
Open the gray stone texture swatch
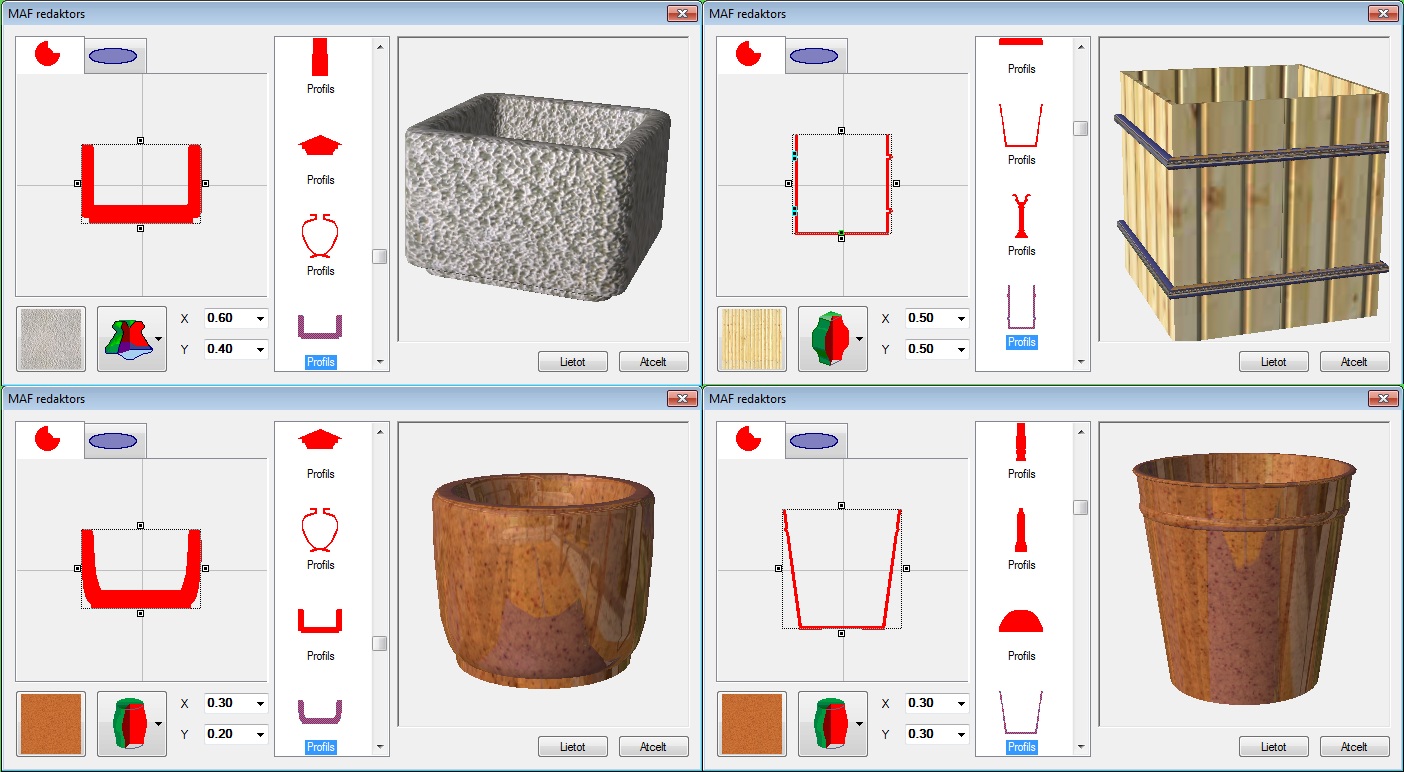[x=51, y=339]
